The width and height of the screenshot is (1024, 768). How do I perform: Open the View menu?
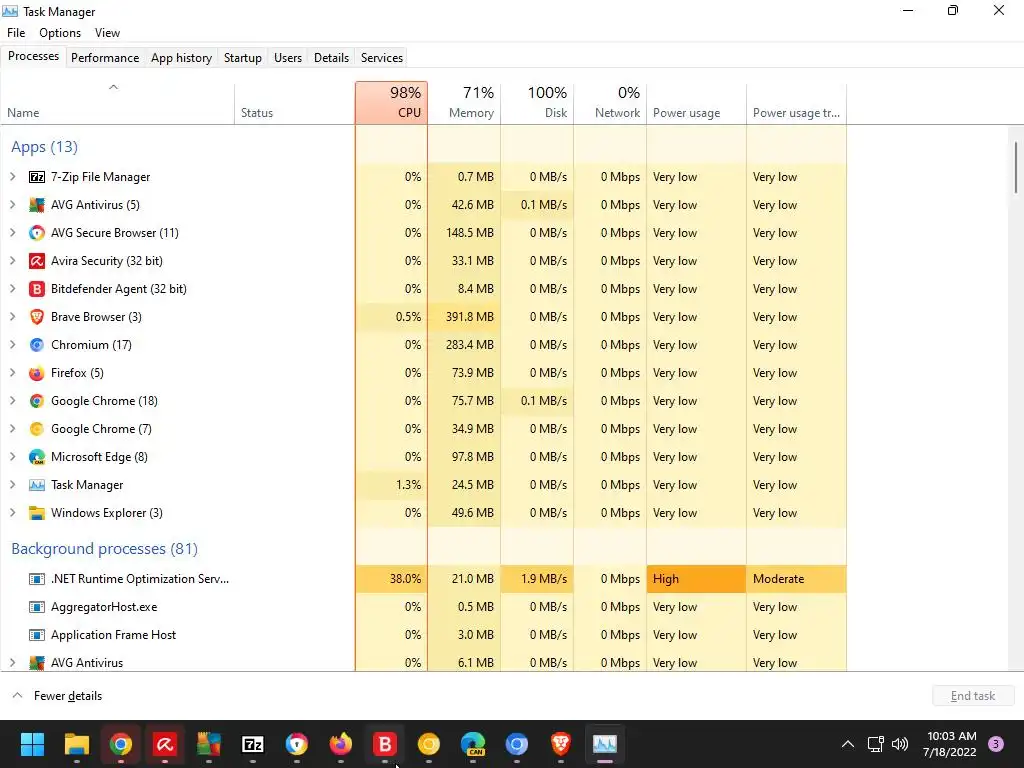(x=107, y=33)
